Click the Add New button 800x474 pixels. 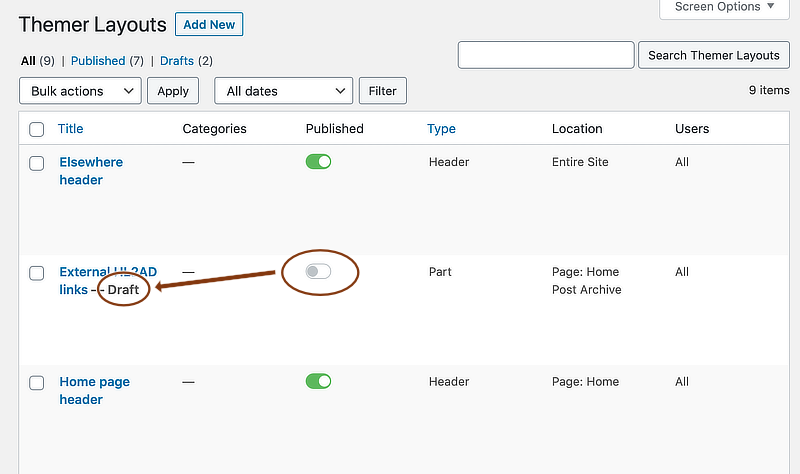(208, 25)
